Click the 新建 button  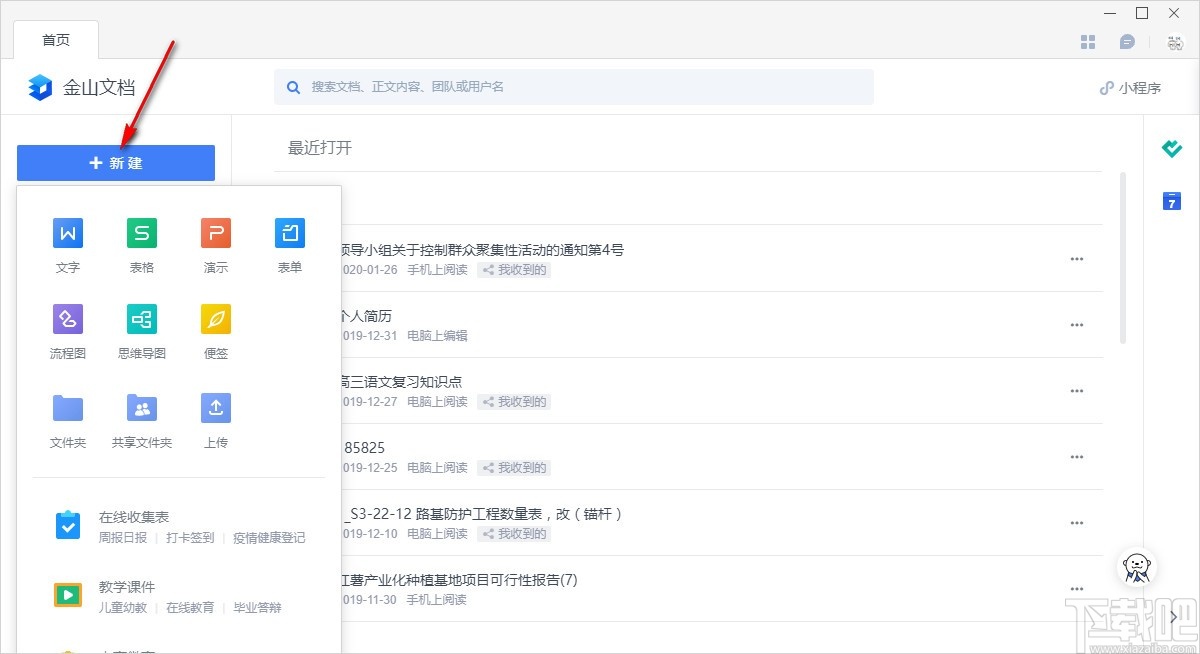[x=115, y=162]
